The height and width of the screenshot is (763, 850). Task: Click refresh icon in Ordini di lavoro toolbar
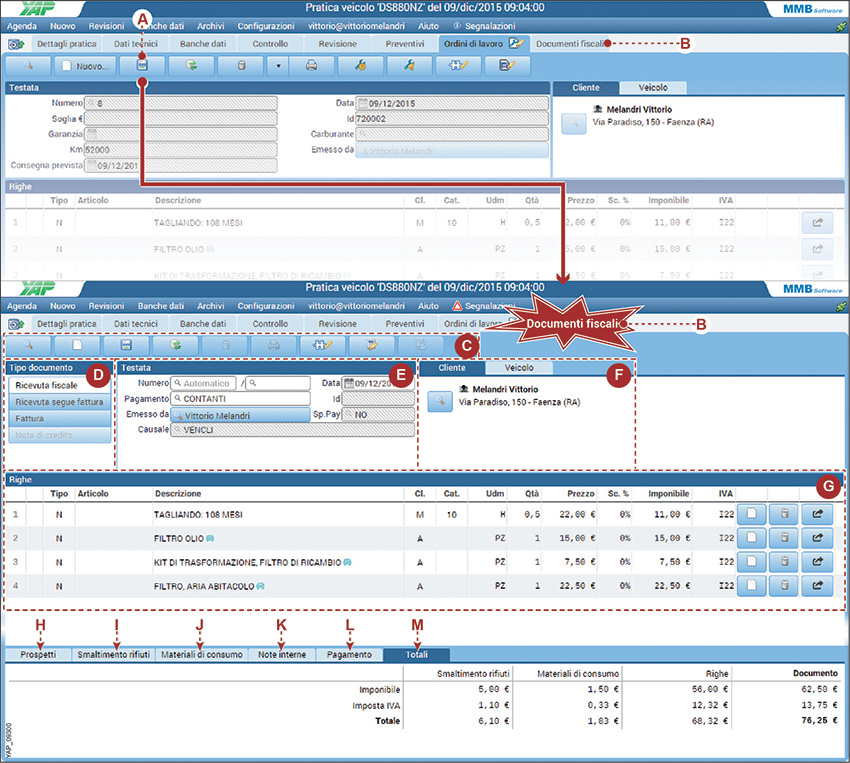point(191,66)
